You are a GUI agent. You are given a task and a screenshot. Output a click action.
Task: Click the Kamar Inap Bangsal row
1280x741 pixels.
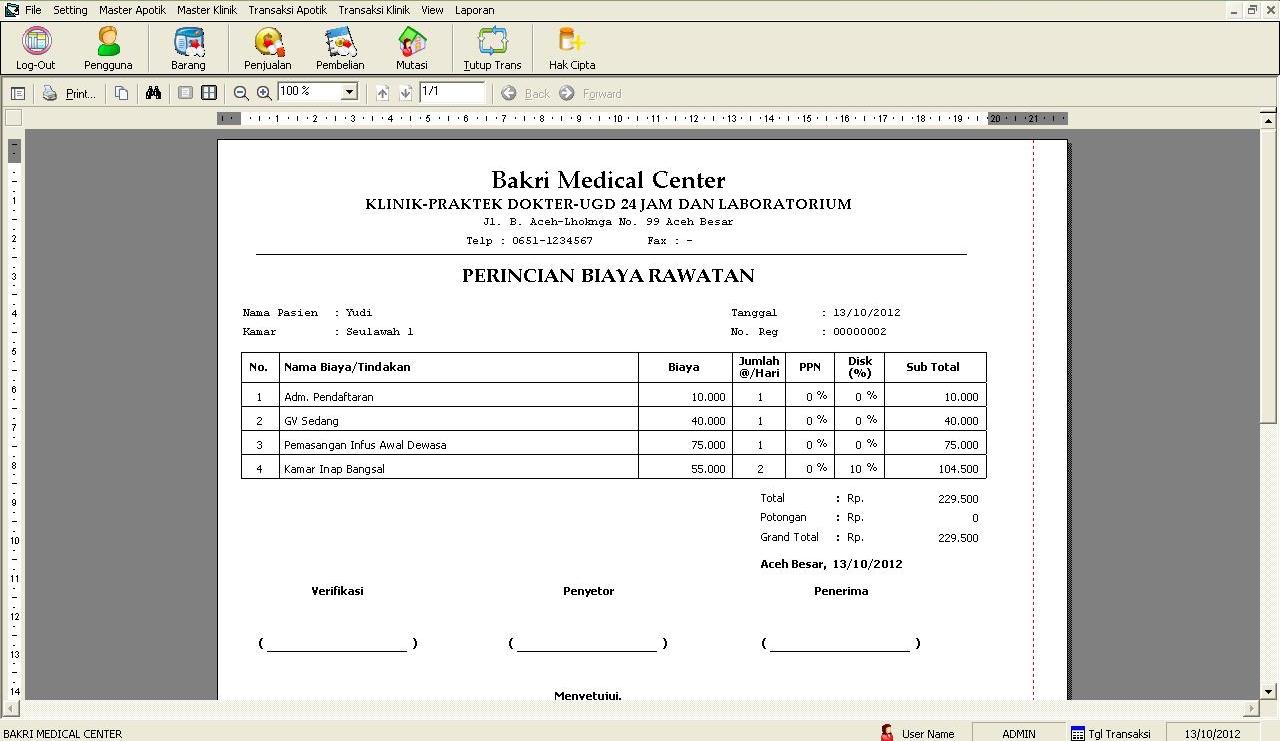coord(334,469)
